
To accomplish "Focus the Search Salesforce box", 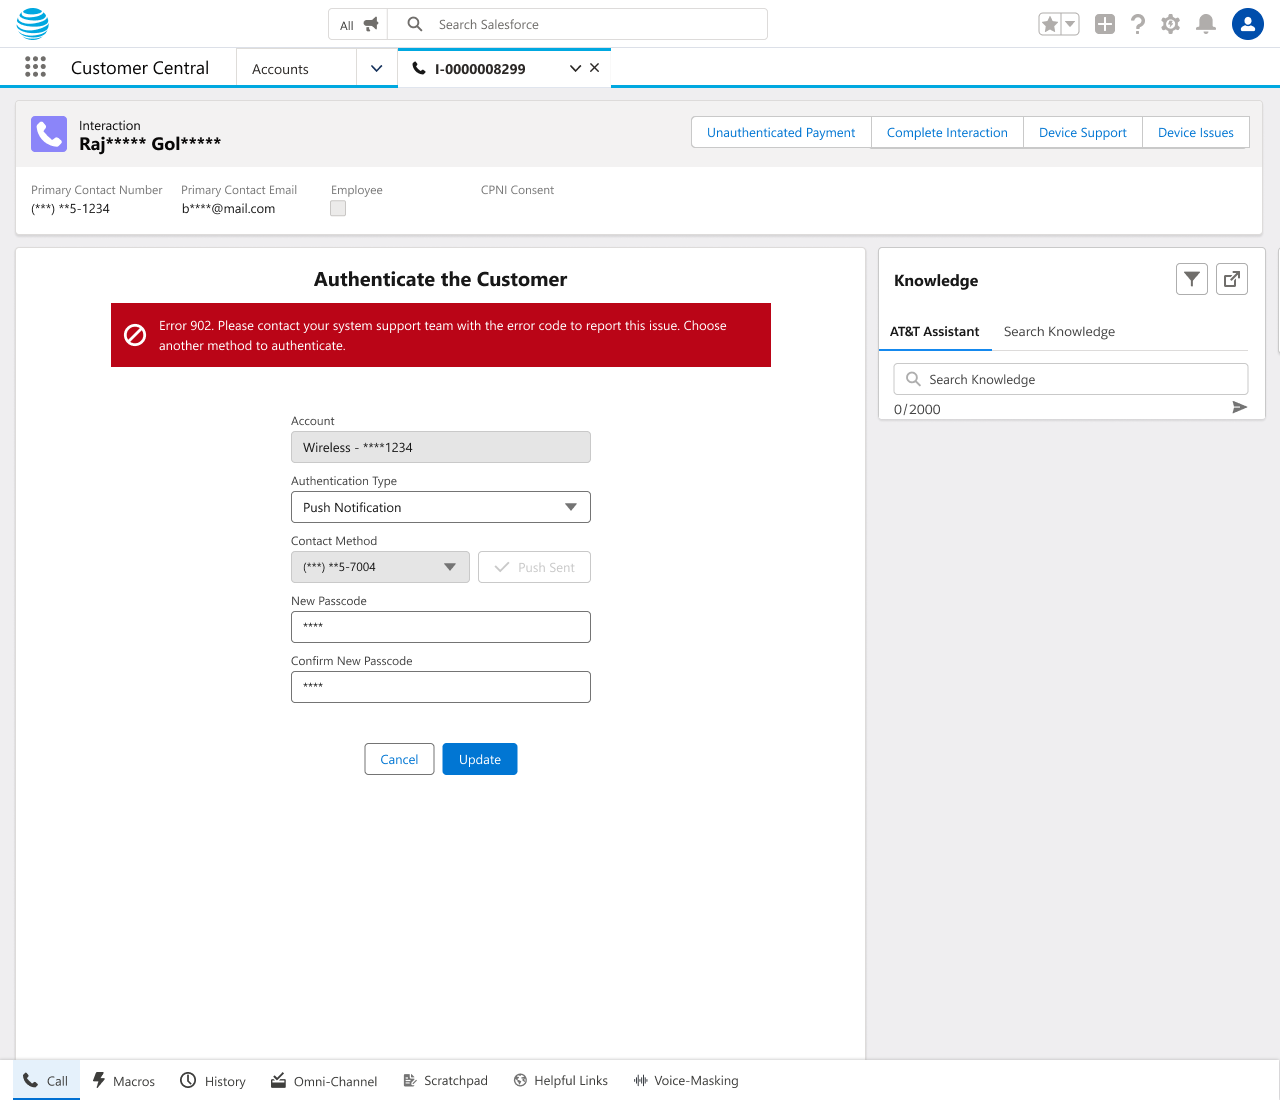I will (578, 24).
